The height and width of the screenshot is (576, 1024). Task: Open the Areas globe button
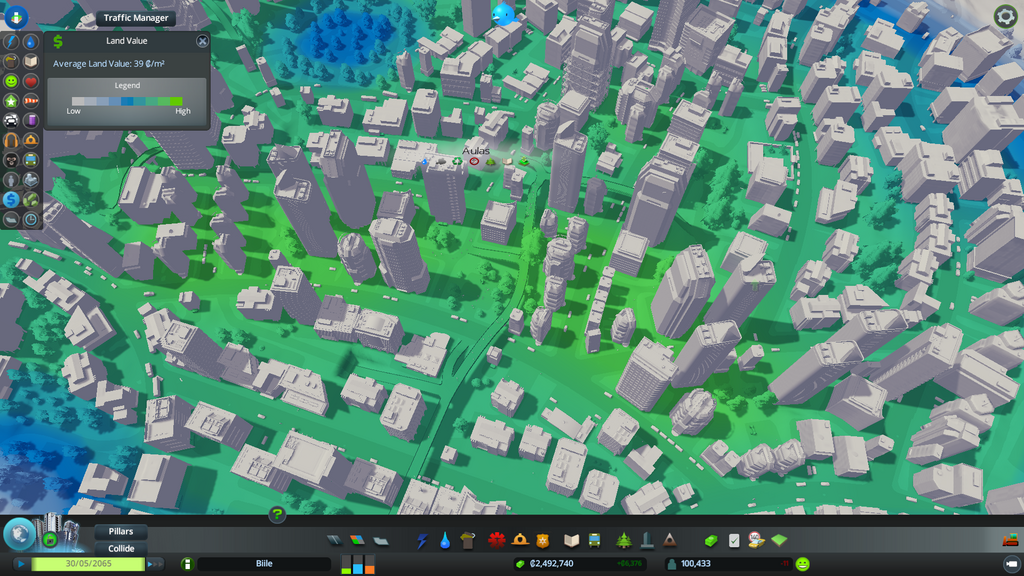19,534
